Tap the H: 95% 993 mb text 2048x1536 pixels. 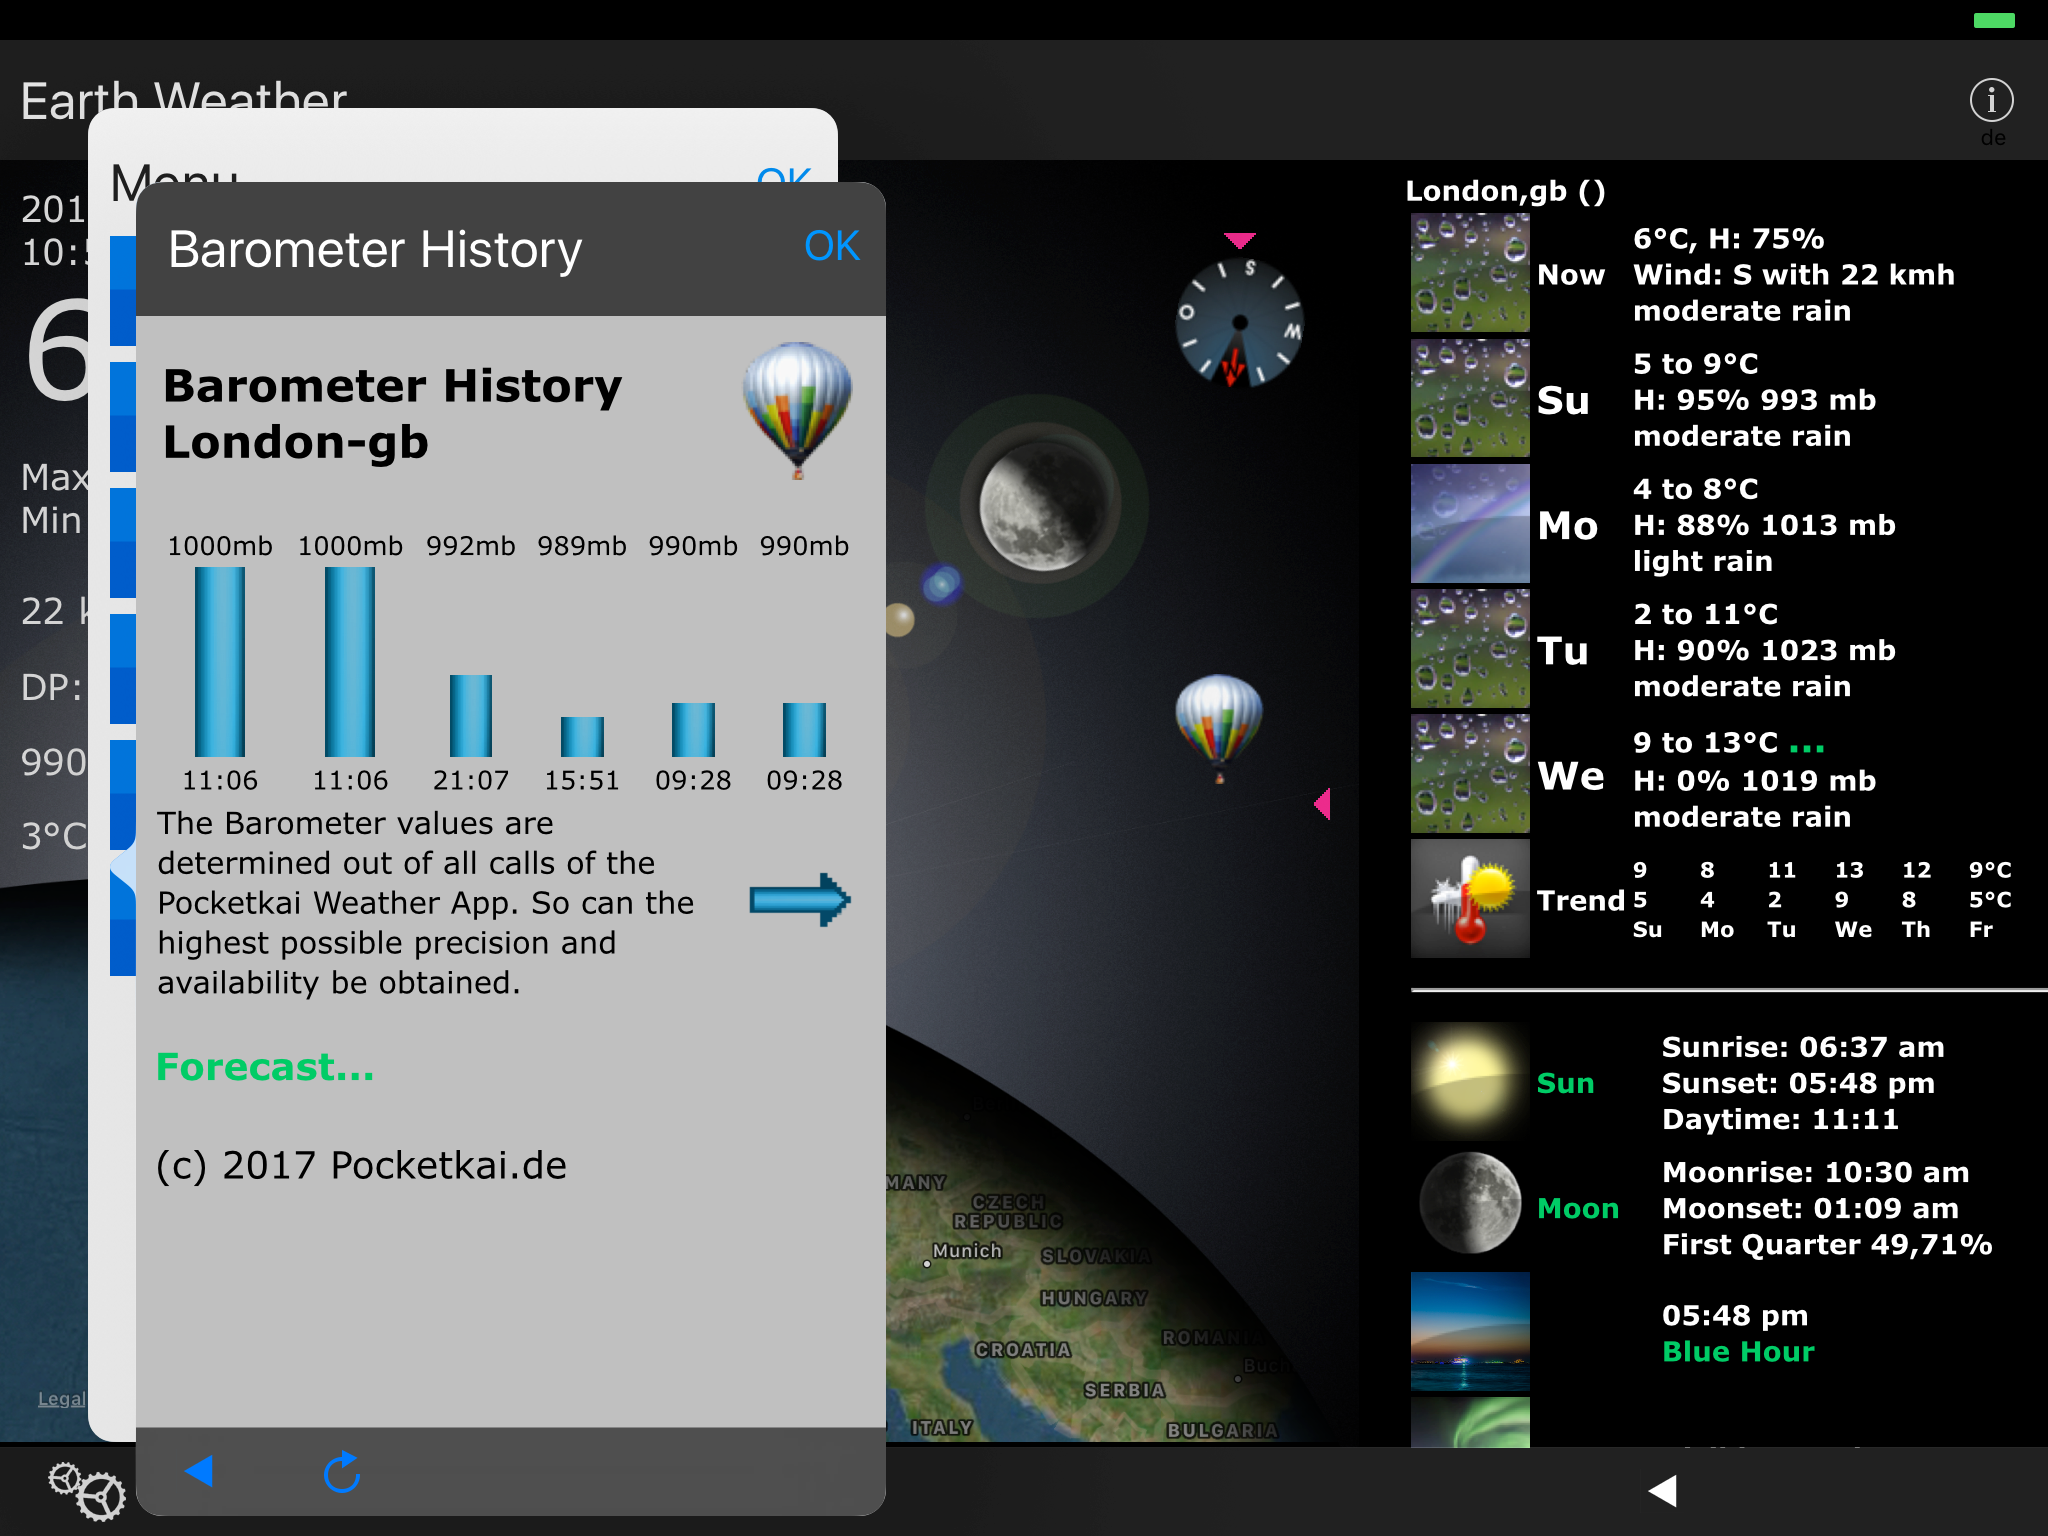[x=1754, y=400]
